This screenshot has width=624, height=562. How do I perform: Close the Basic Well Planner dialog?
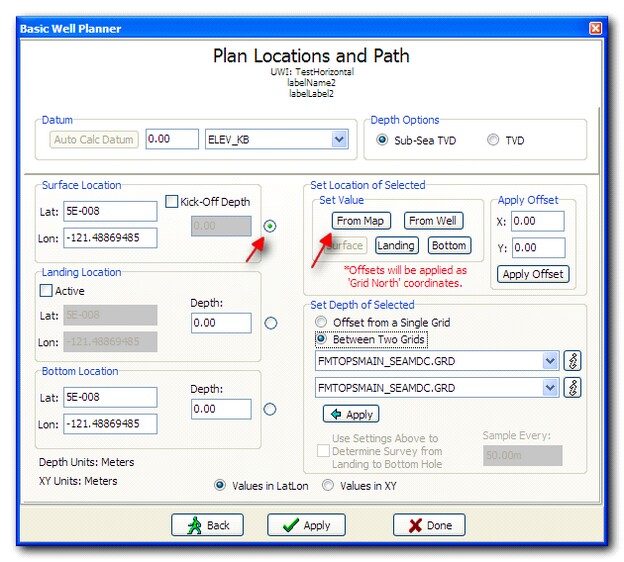596,28
